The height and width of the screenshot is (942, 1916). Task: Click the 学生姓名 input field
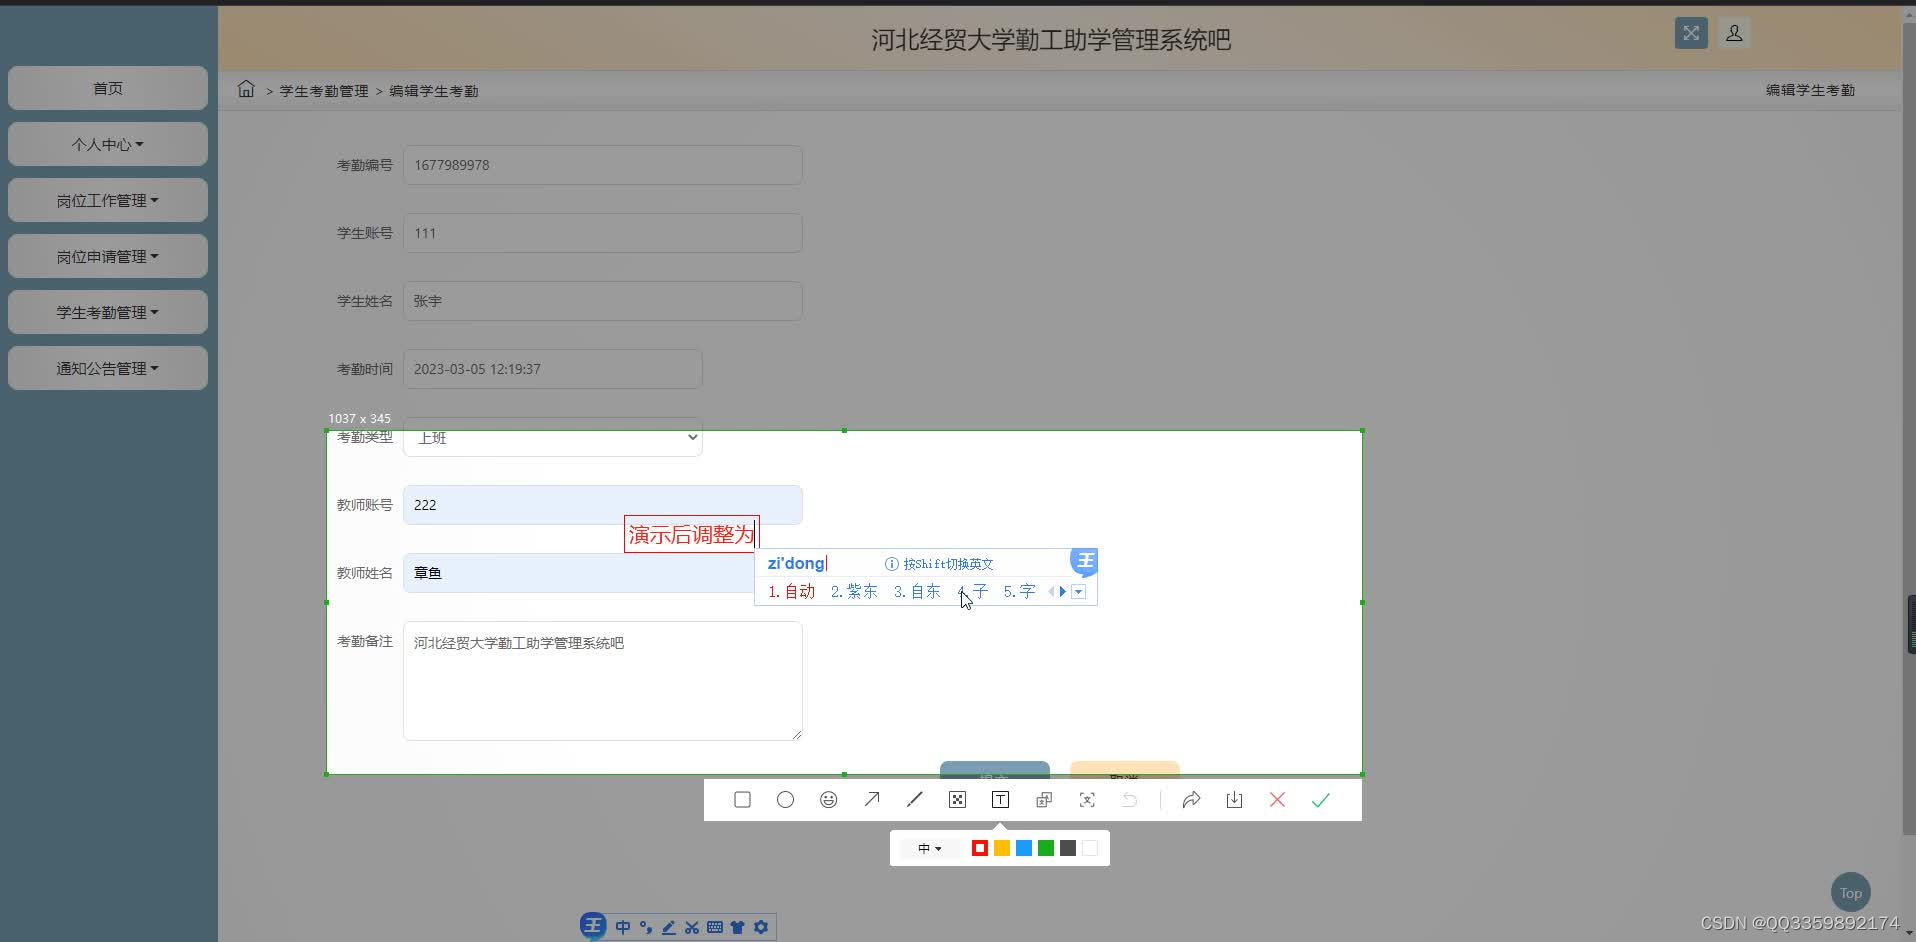tap(603, 301)
